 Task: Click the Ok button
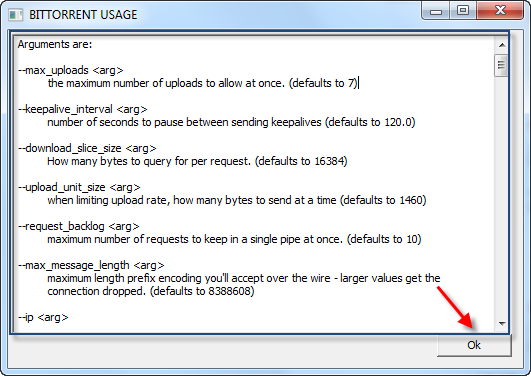[474, 345]
